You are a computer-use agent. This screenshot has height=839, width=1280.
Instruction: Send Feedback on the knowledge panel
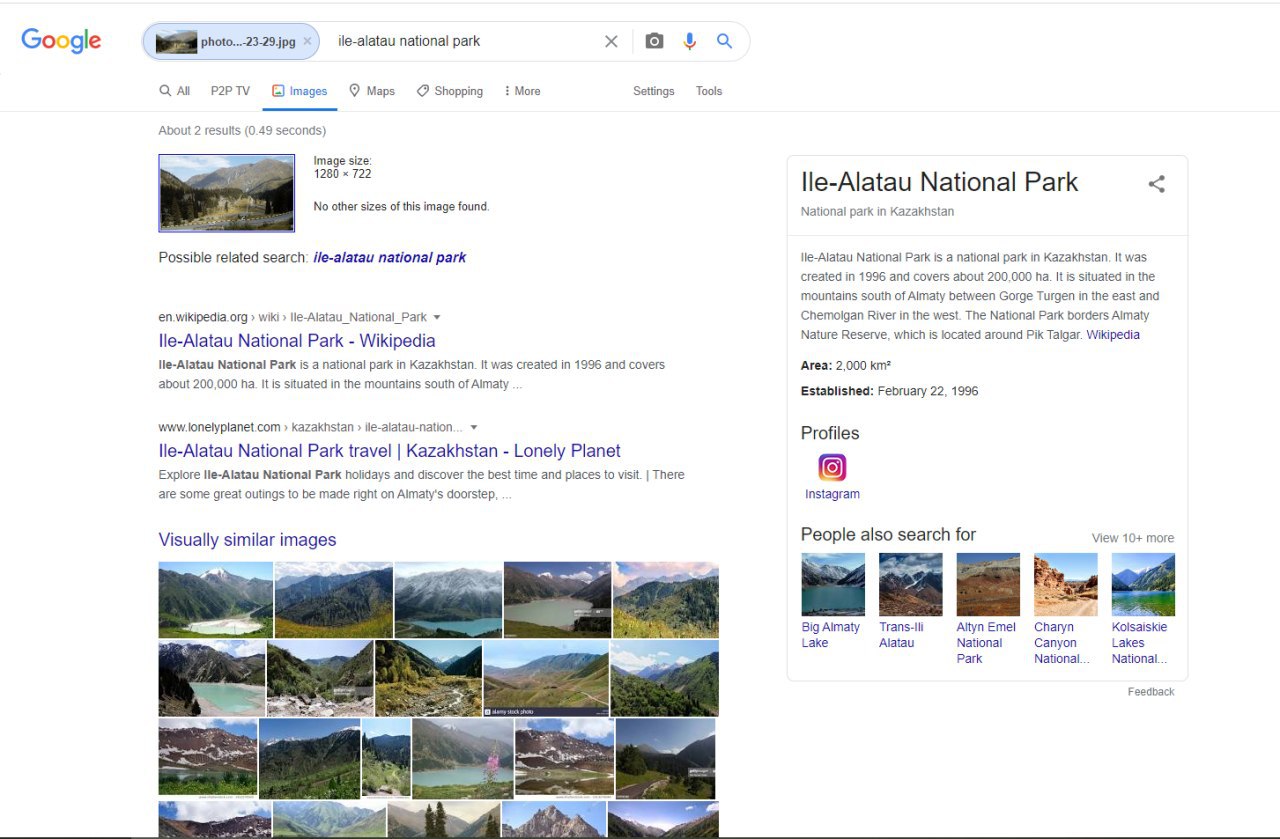point(1151,692)
